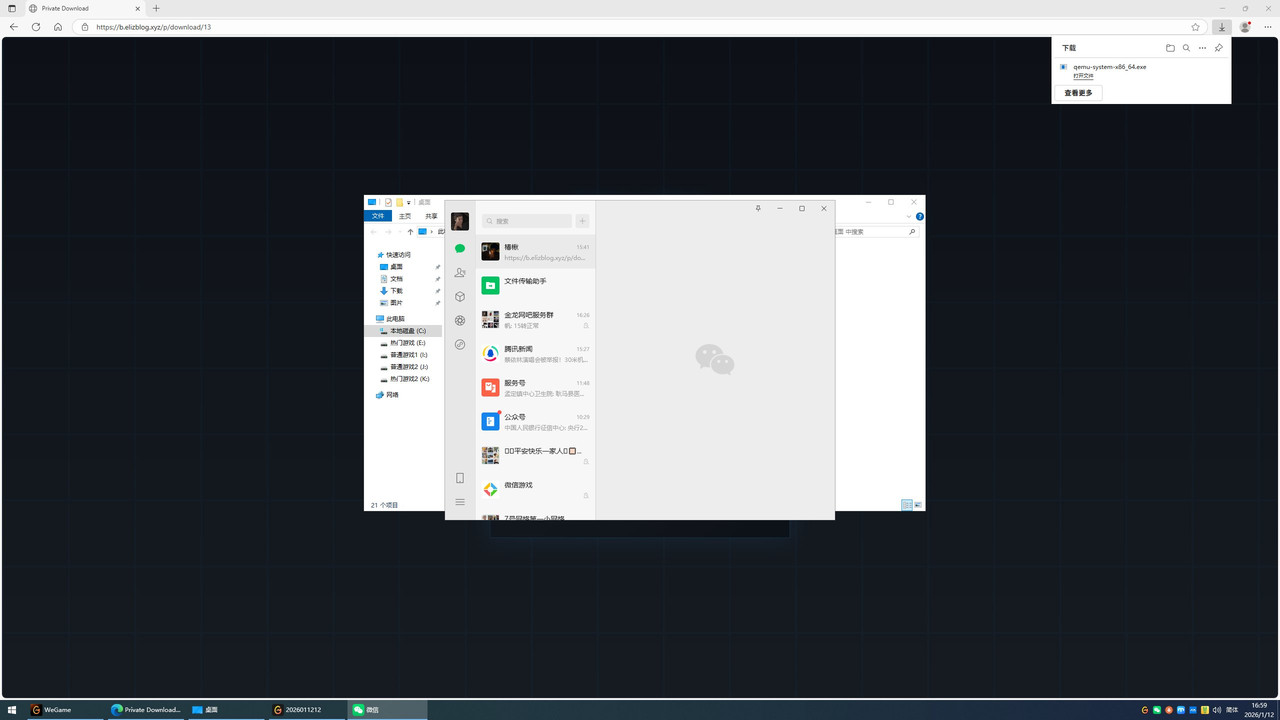This screenshot has width=1280, height=720.
Task: Open the WeChat Mini Programs sidebar icon
Action: click(x=460, y=344)
